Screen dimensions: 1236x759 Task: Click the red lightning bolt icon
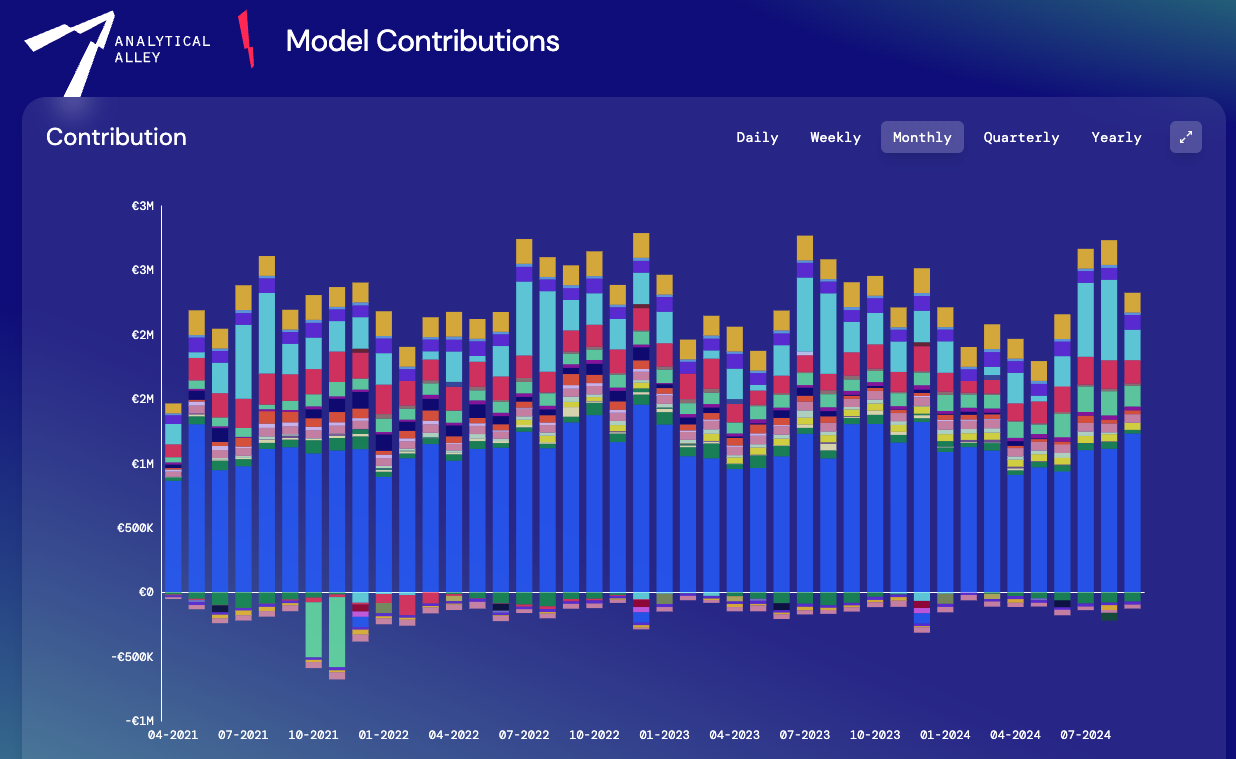(246, 40)
